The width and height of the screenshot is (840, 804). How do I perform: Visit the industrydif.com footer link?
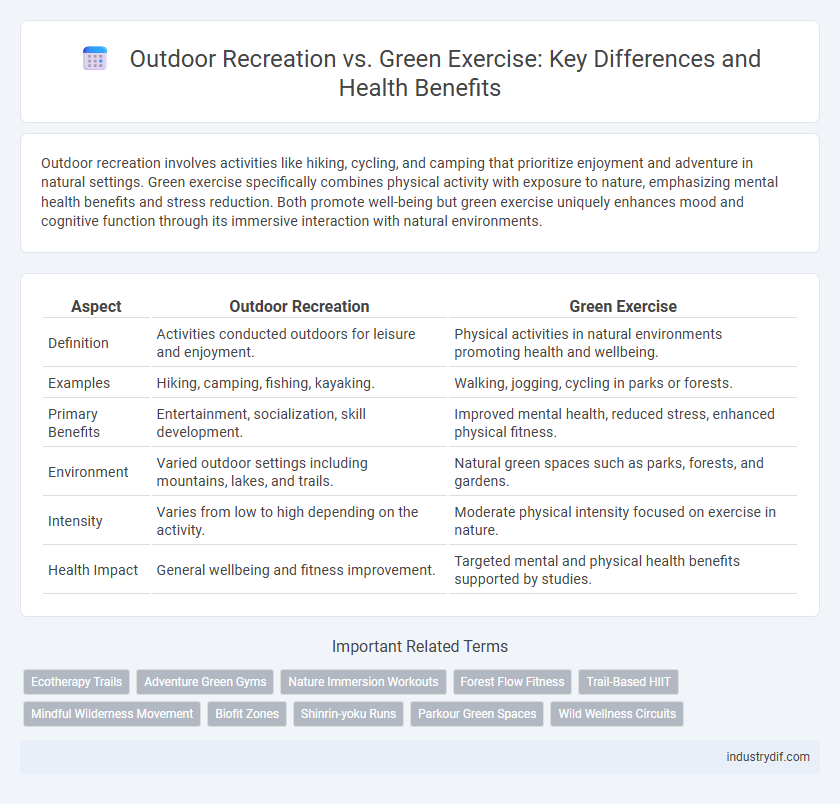coord(768,757)
